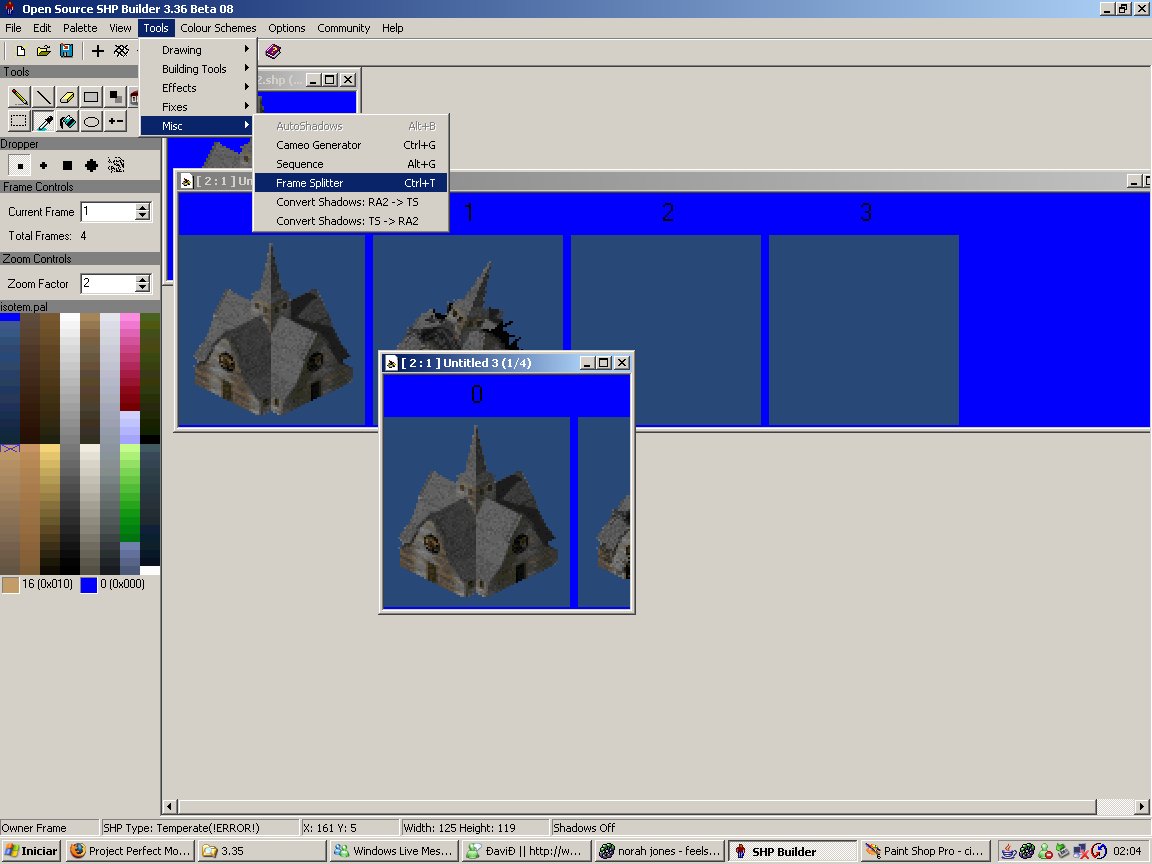Choose the square brush shape
This screenshot has height=864, width=1152.
(67, 165)
